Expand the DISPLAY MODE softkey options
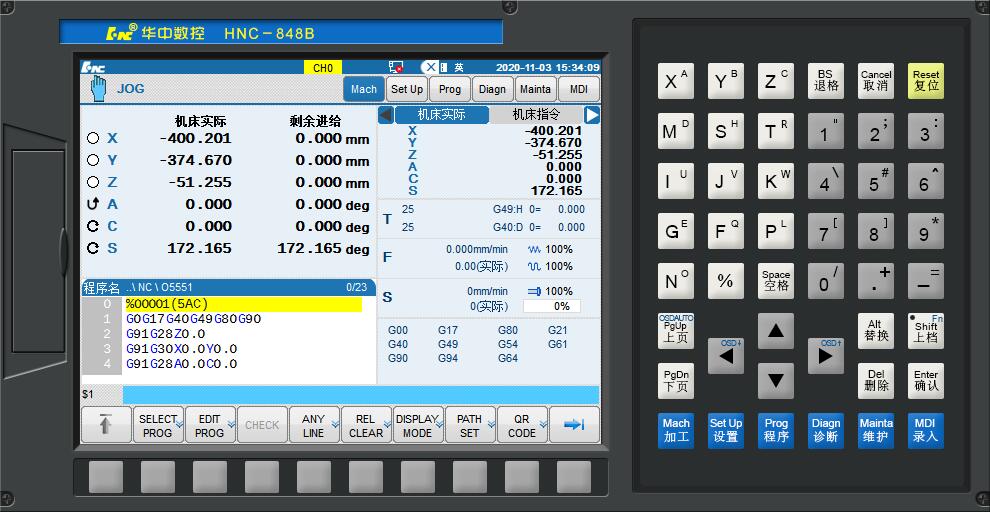This screenshot has height=512, width=990. (417, 425)
